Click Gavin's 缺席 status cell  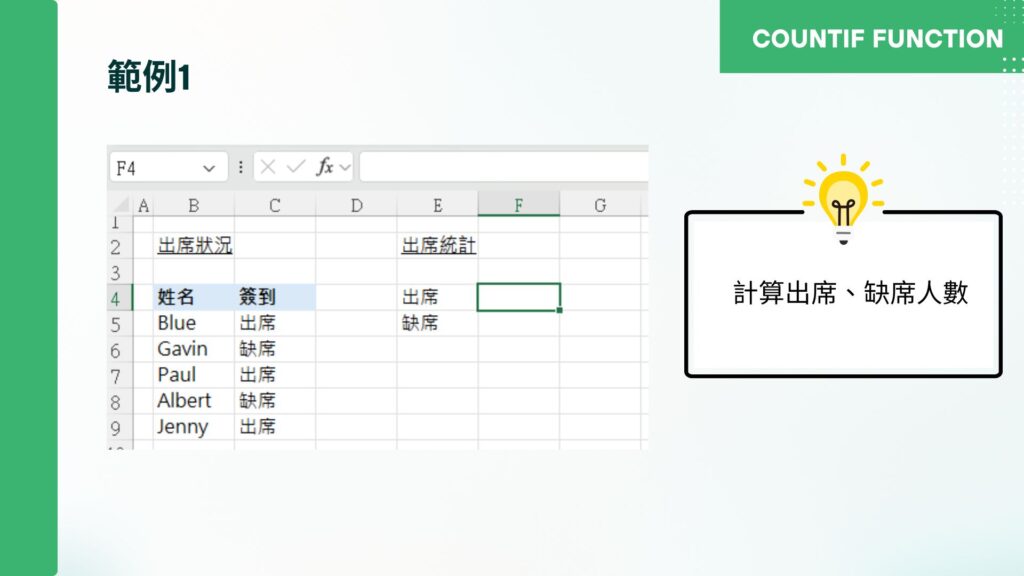(x=275, y=349)
